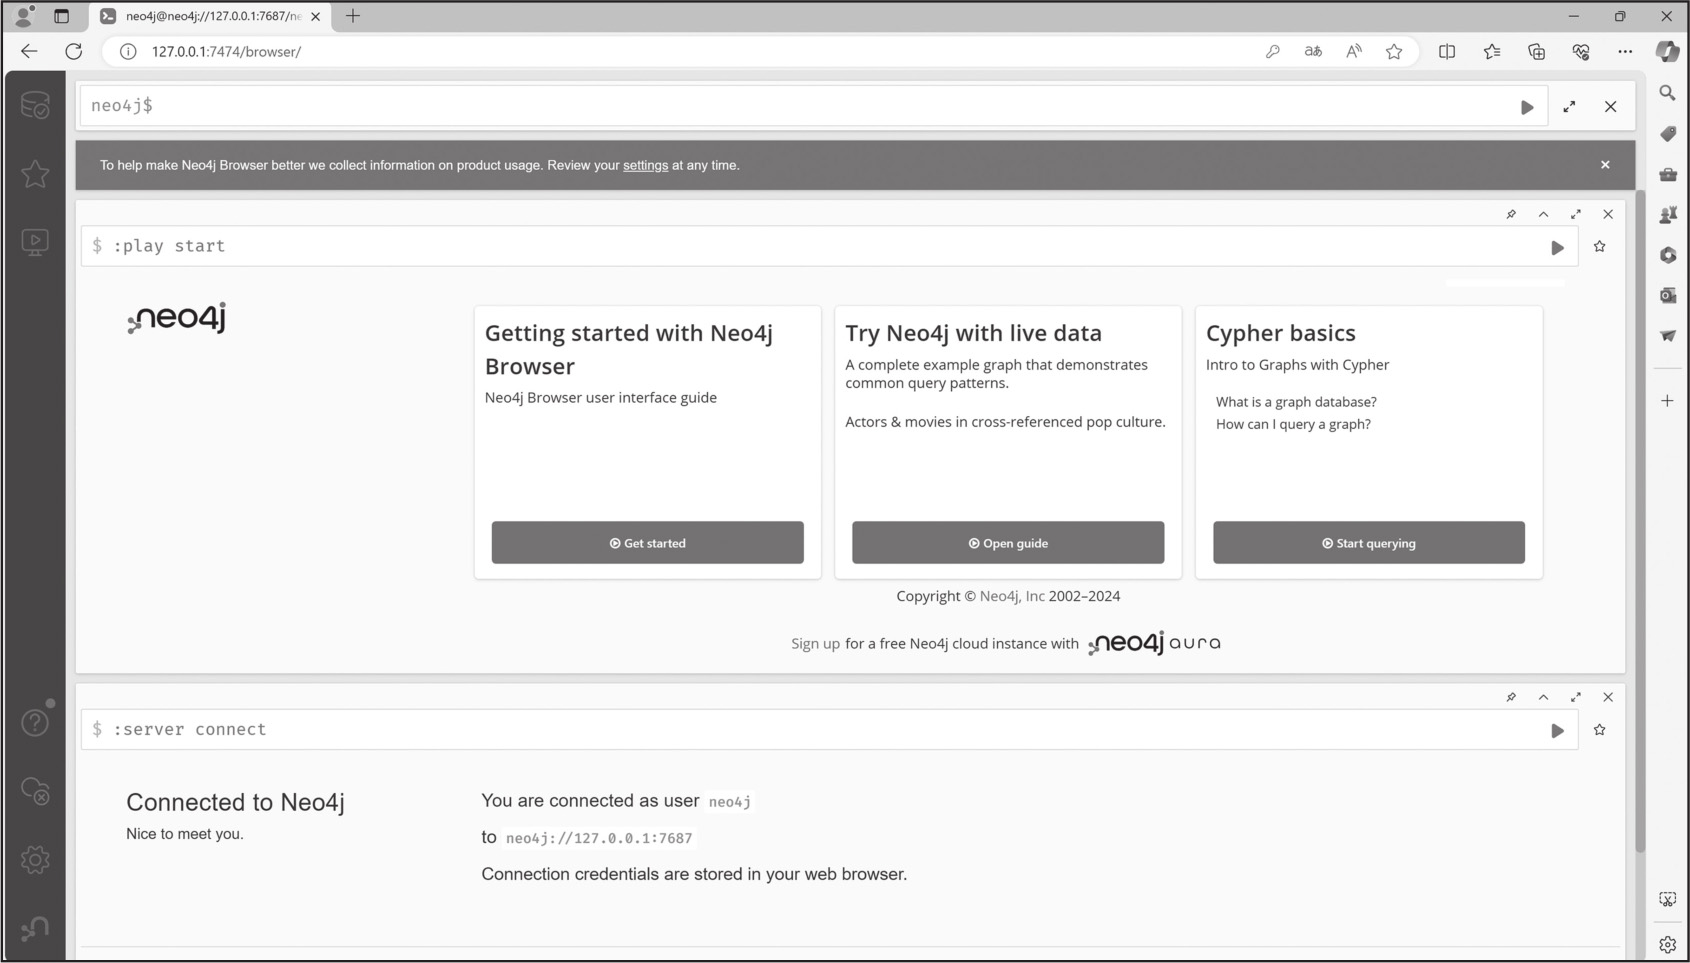Open Edge sidebar settings gear at bottom
The height and width of the screenshot is (963, 1690).
[x=1667, y=944]
